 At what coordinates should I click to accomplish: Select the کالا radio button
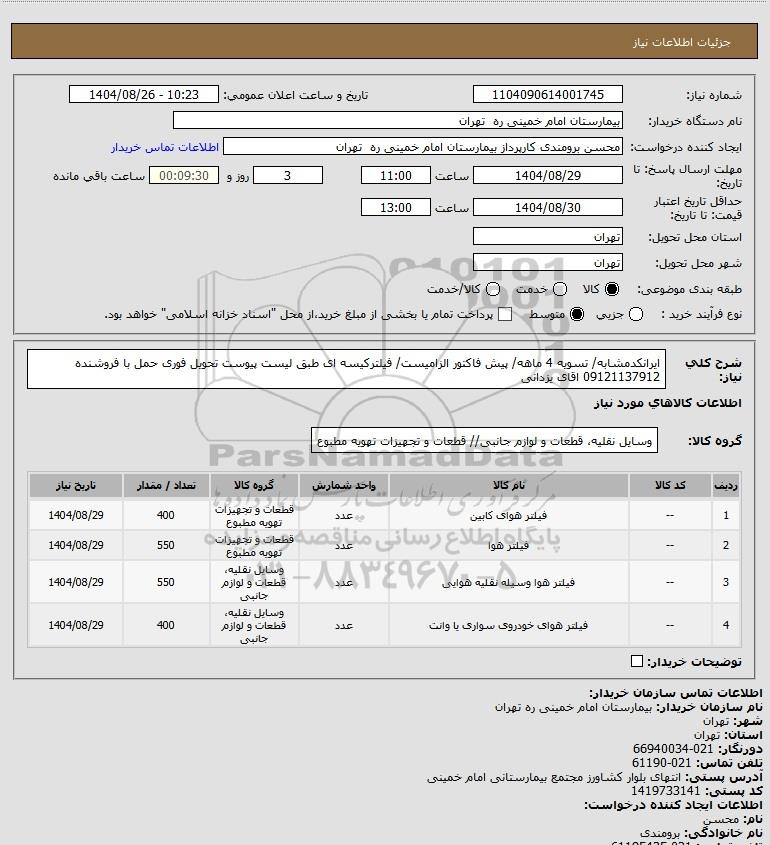coord(612,289)
